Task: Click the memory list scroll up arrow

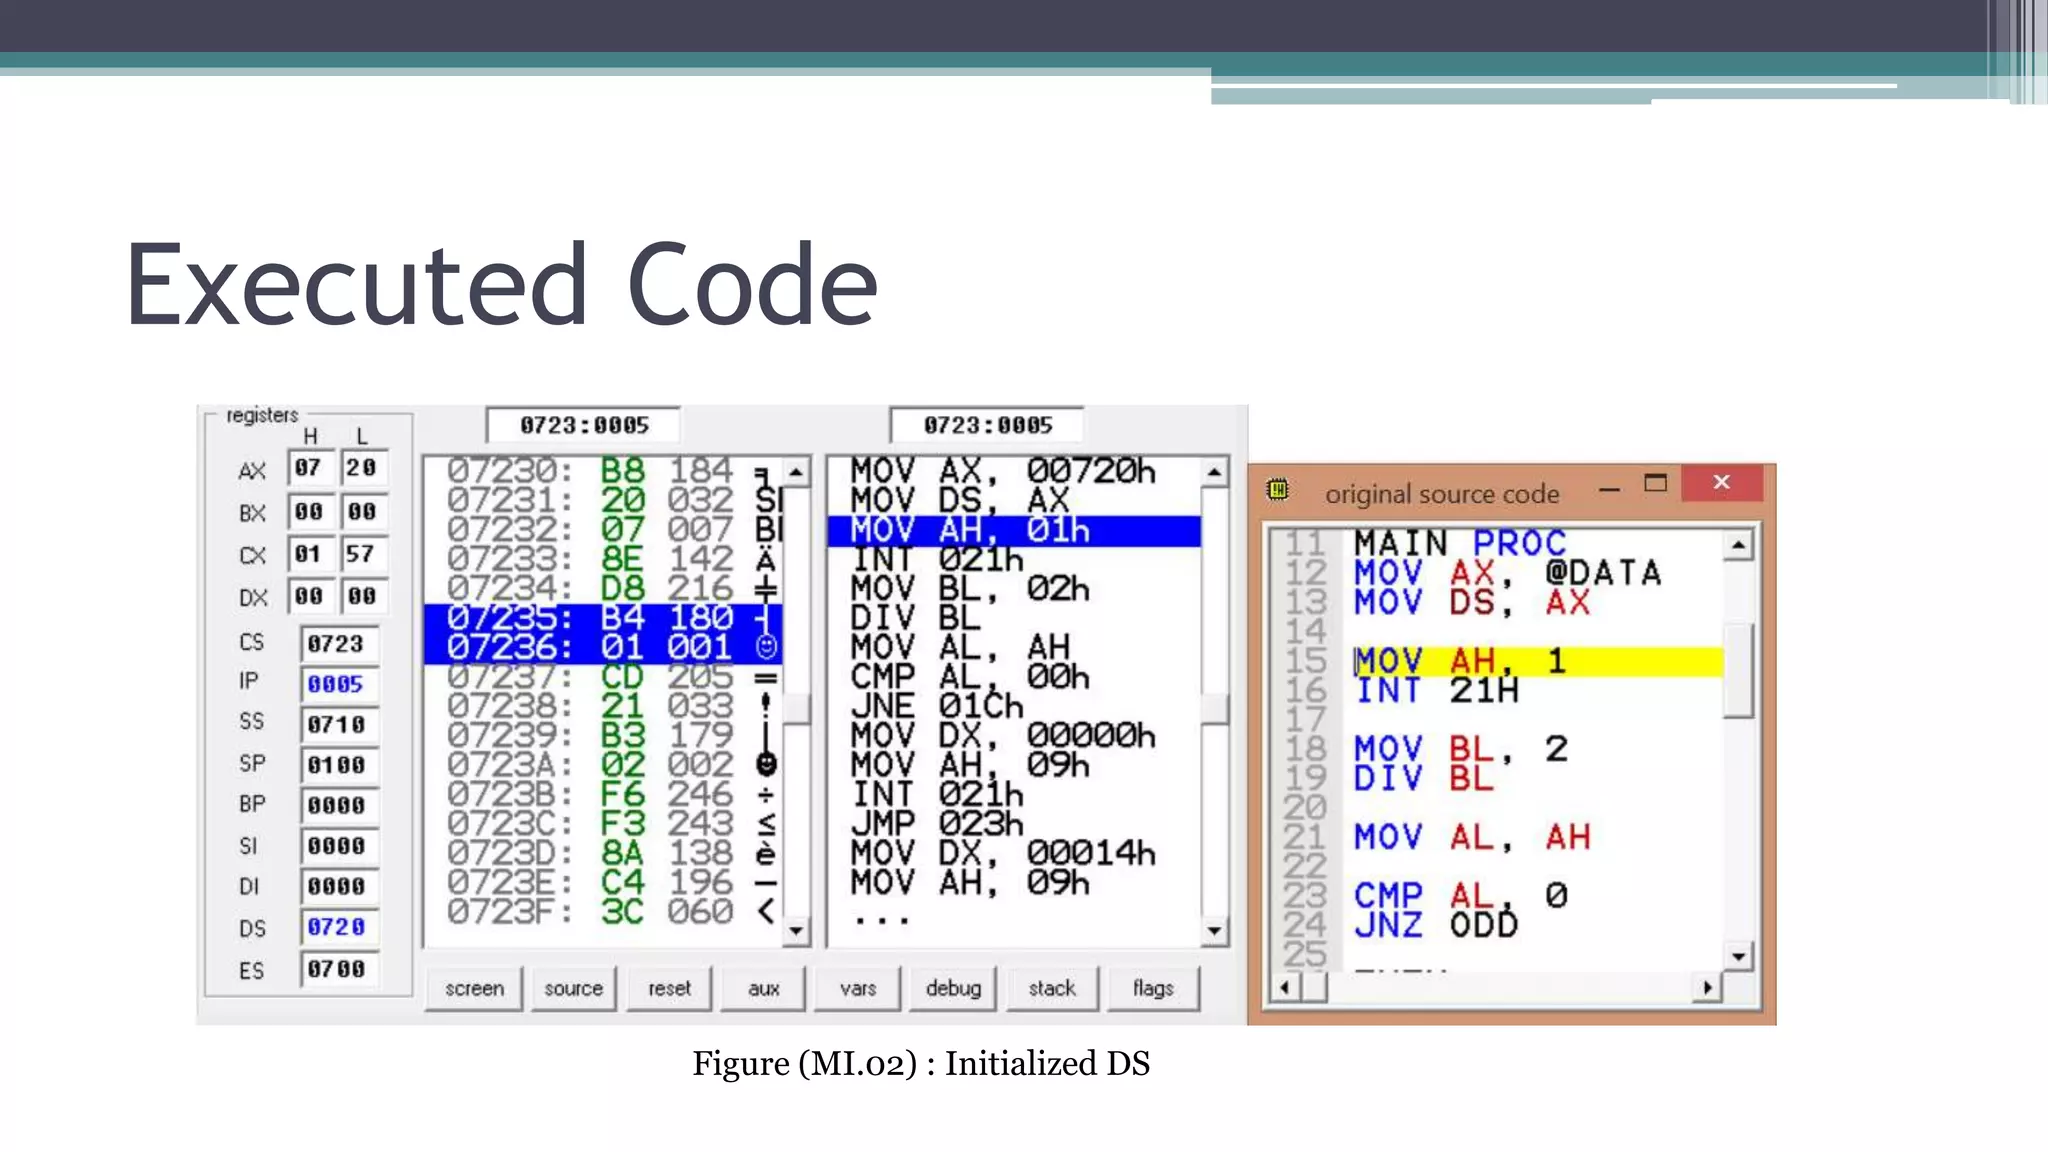Action: coord(796,471)
